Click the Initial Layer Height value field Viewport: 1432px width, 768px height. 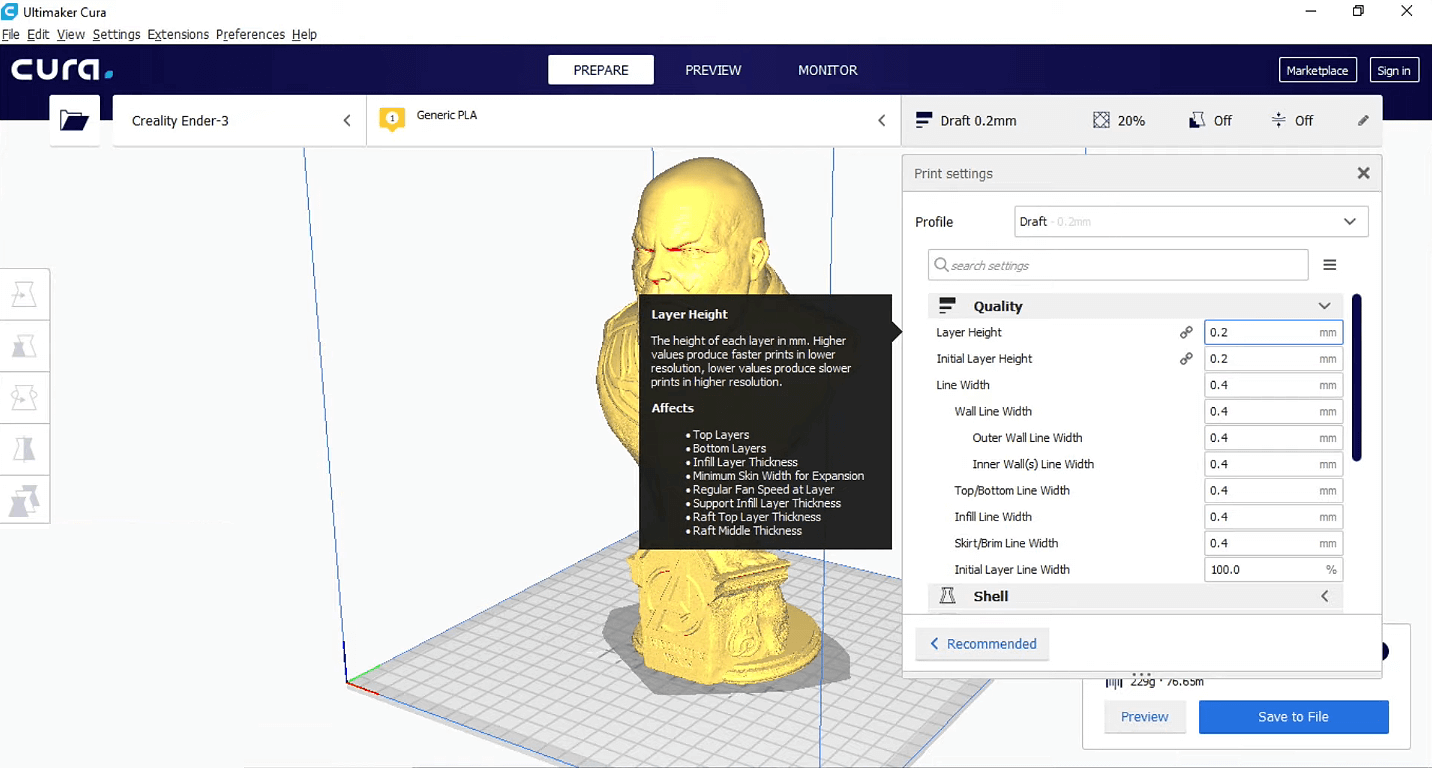(1273, 358)
